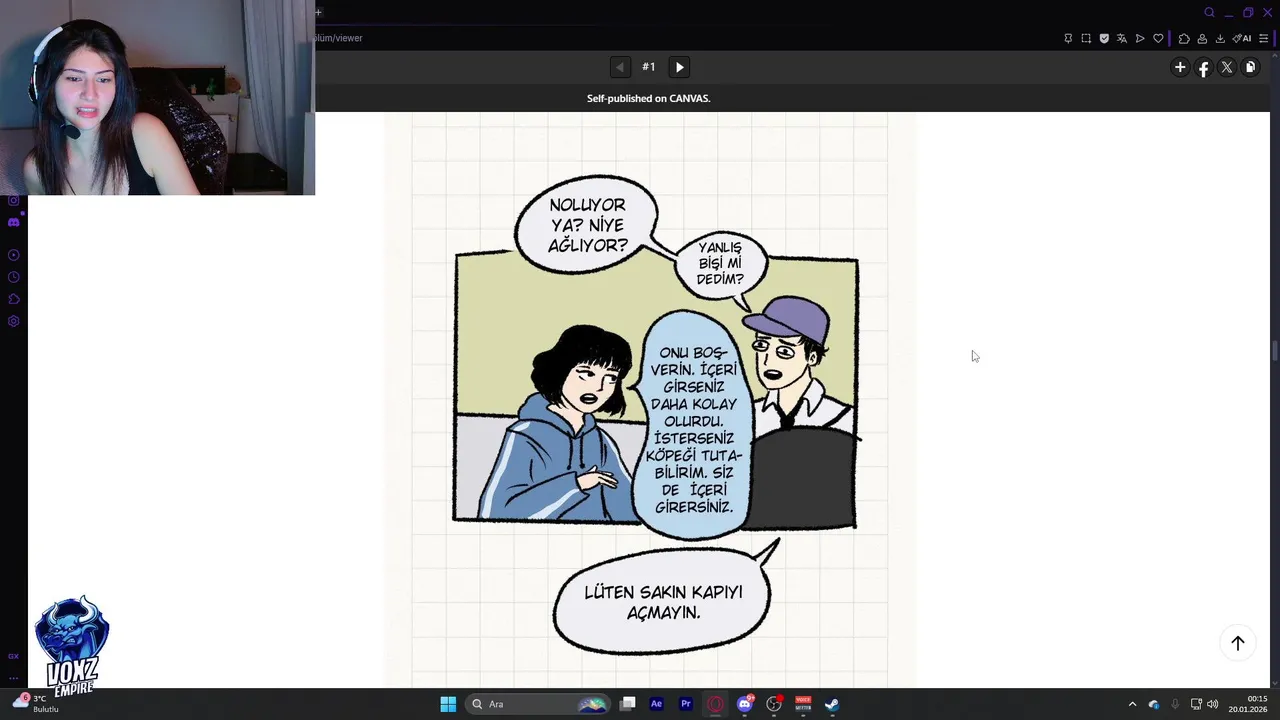Copy the episode URL icon
The image size is (1280, 720).
(x=1250, y=67)
